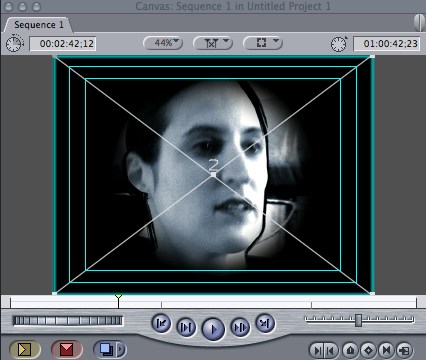Expand the edit-type arrow beside the Replace button

[x=121, y=349]
